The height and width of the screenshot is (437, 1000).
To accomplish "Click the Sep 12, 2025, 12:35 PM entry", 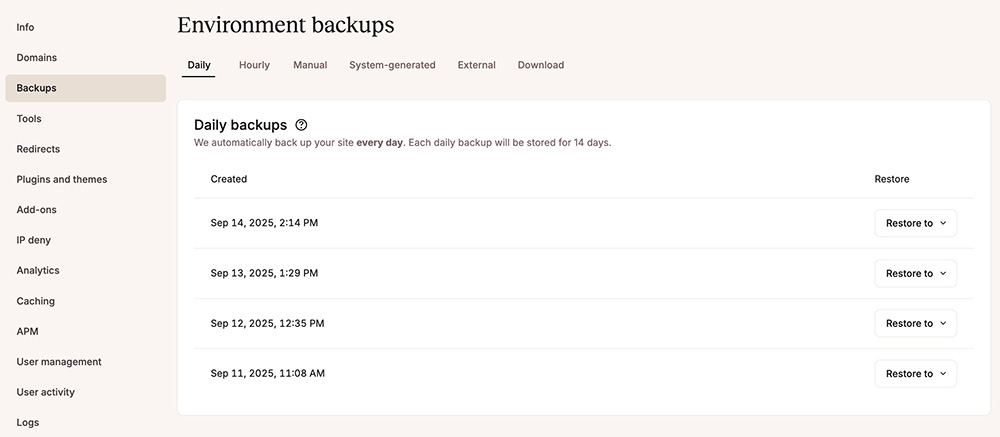I will click(x=267, y=323).
